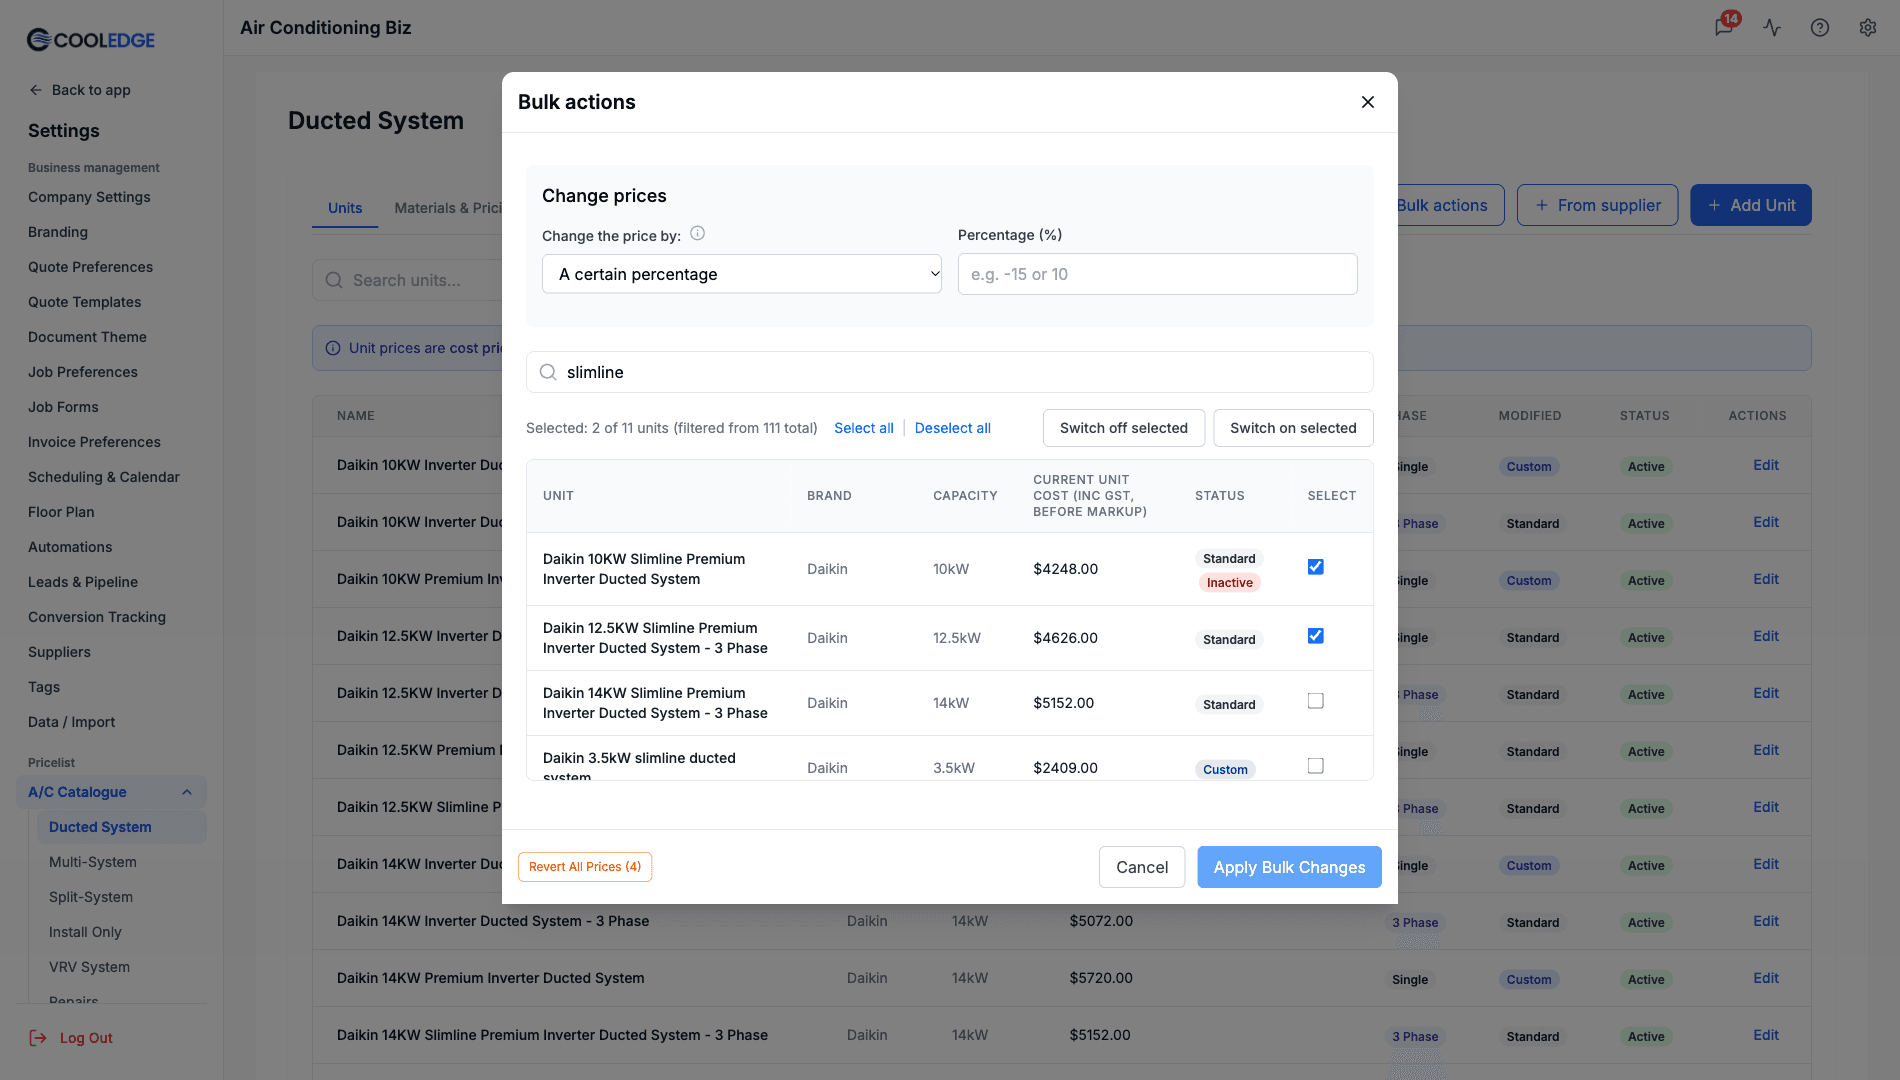
Task: Click the info icon in Unit prices banner
Action: point(333,348)
